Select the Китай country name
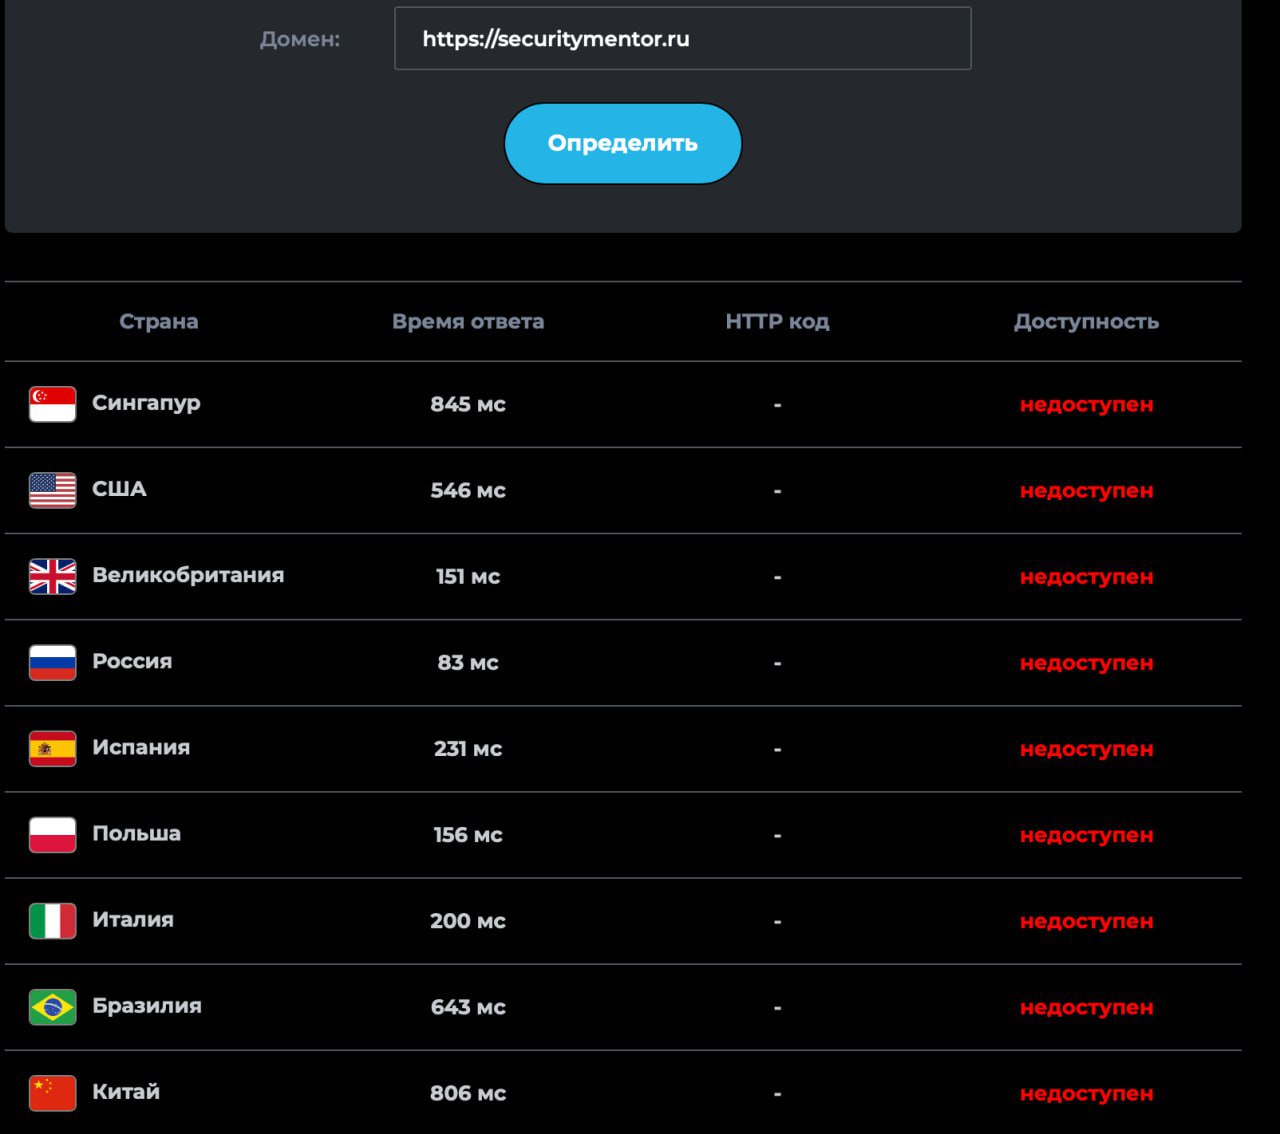Viewport: 1280px width, 1134px height. point(126,1092)
